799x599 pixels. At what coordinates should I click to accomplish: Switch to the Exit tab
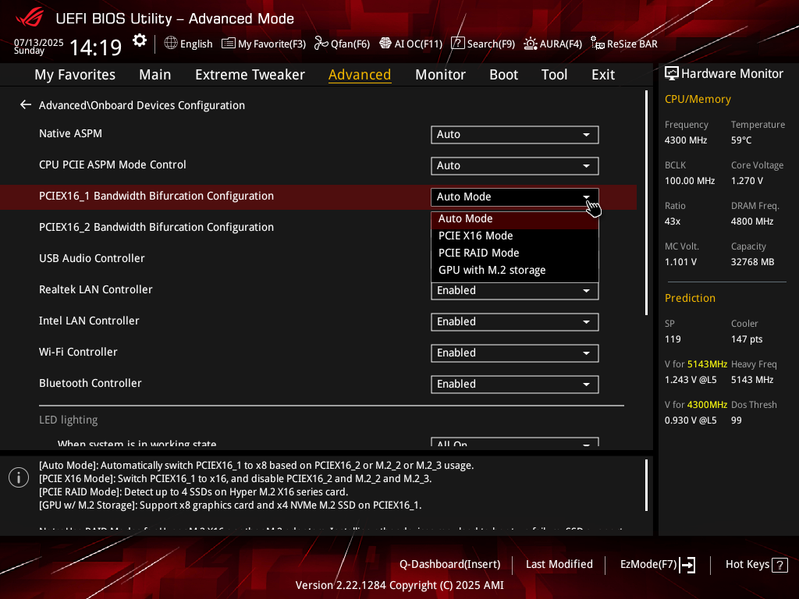[603, 75]
